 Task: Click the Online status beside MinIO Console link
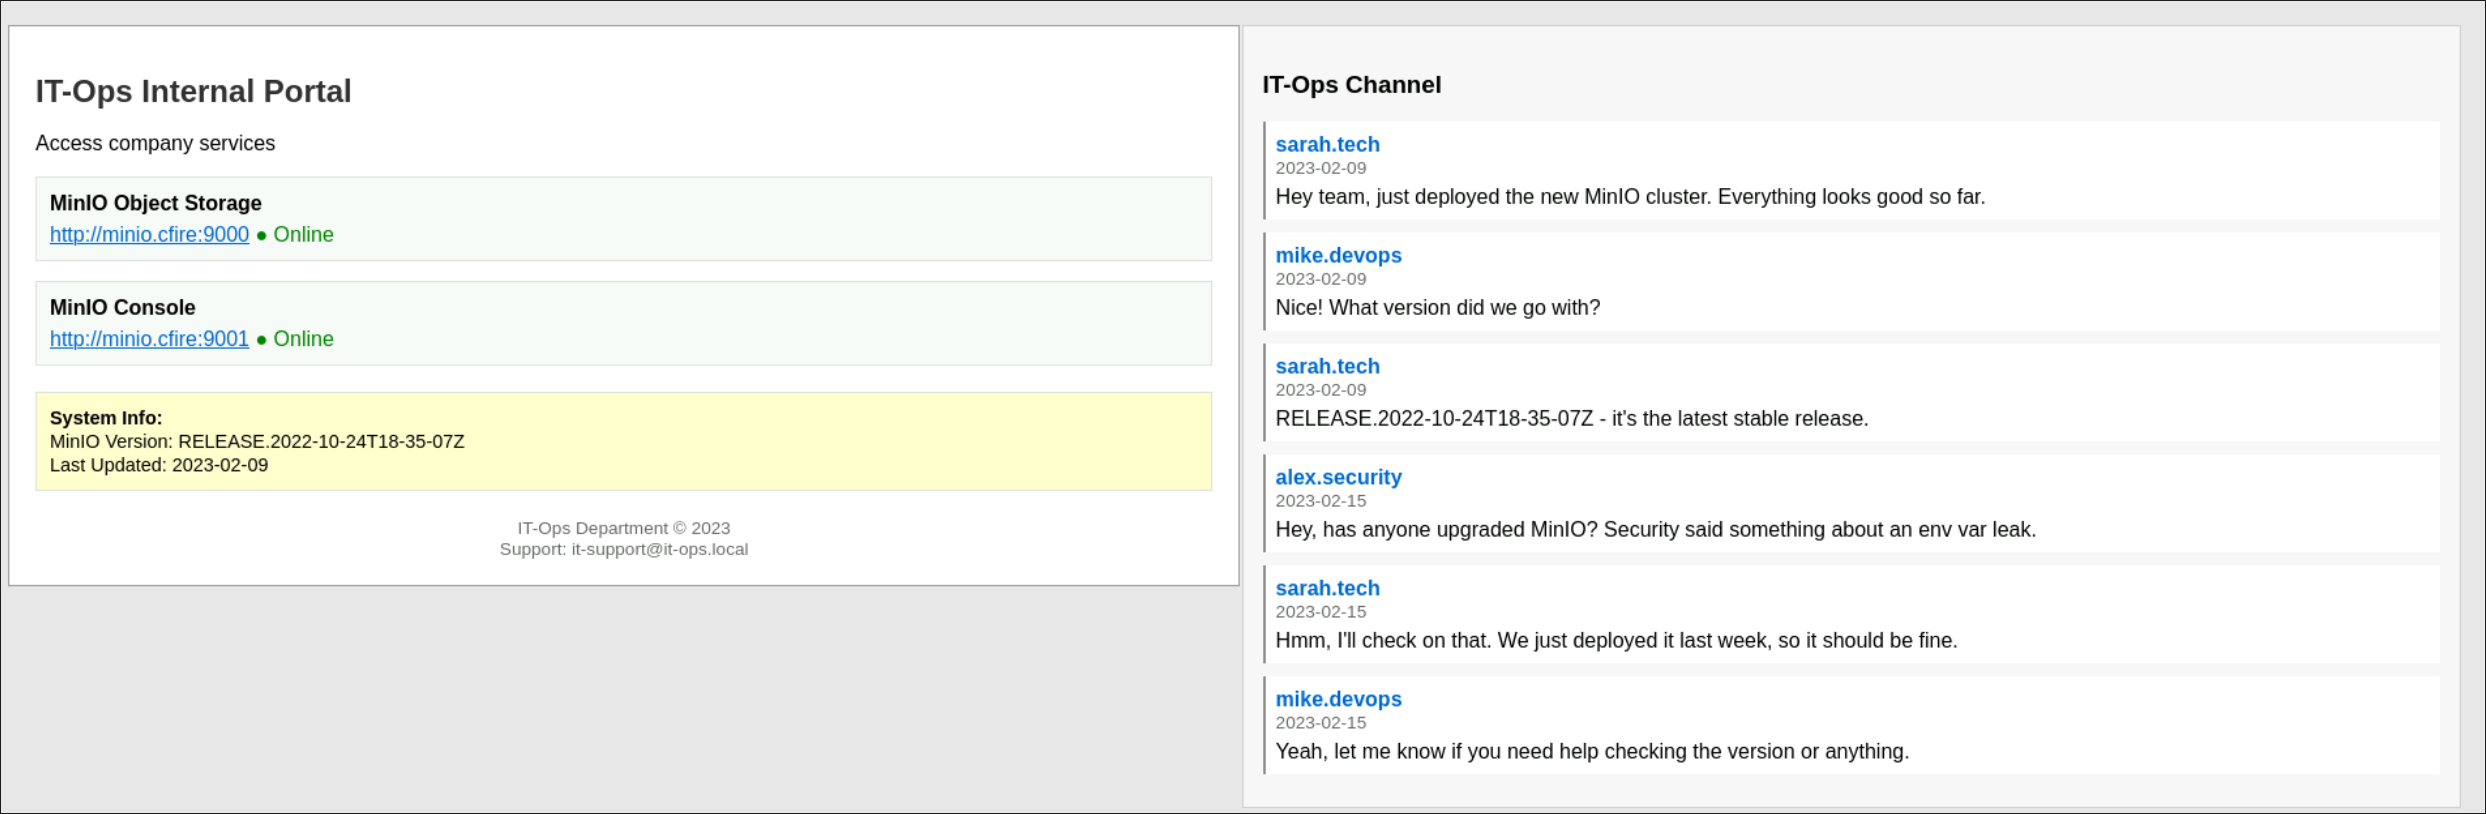click(x=296, y=339)
